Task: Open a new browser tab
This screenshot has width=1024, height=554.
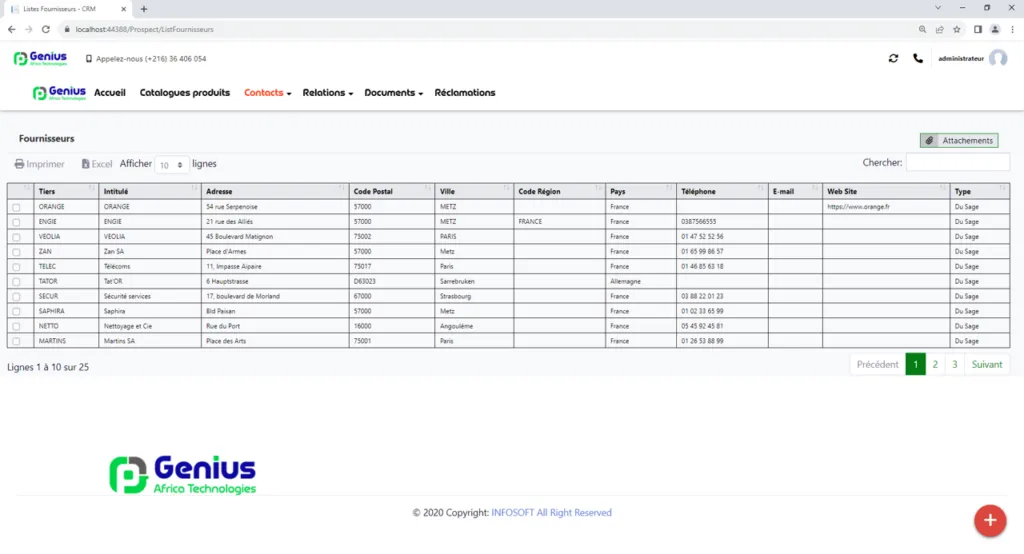Action: coord(144,9)
